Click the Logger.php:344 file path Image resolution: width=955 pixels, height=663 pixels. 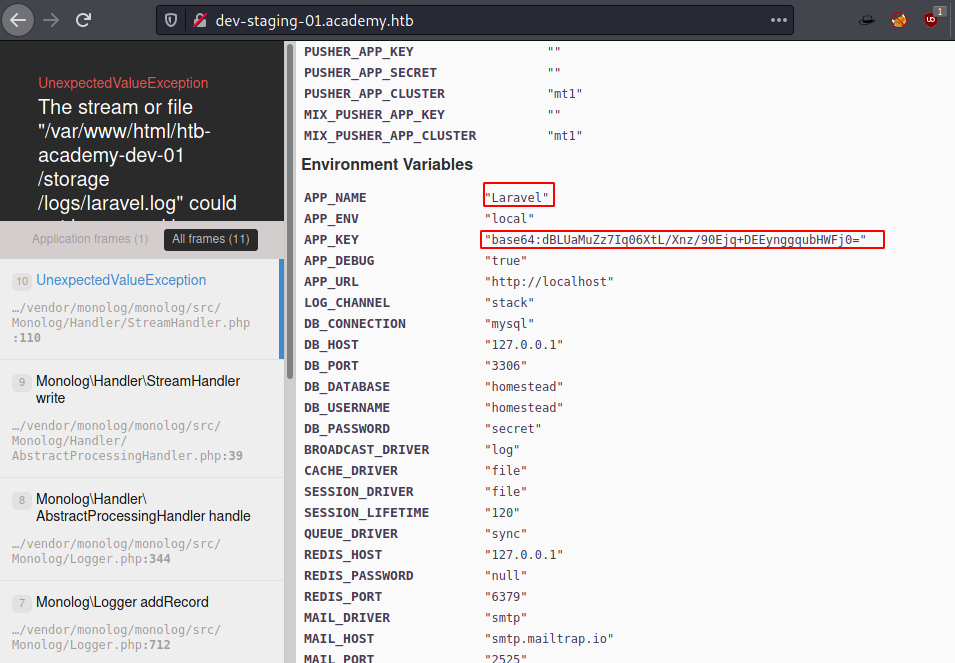[x=116, y=552]
